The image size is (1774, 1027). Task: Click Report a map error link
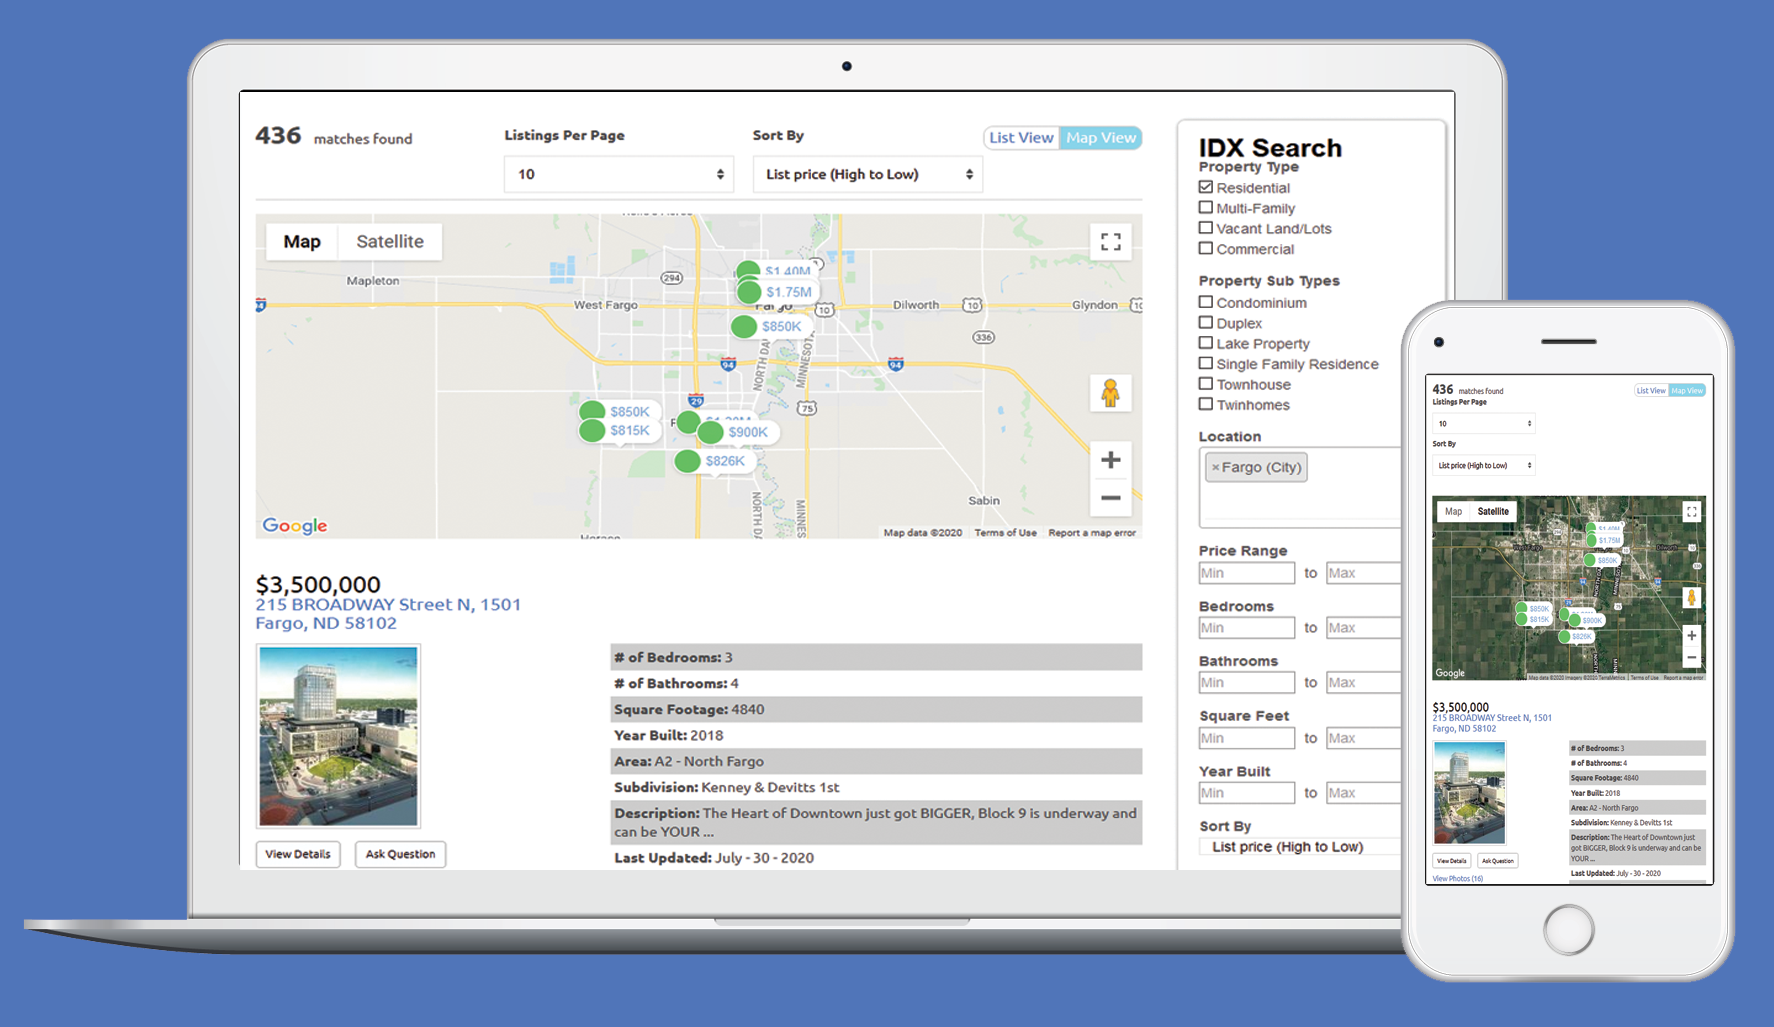pos(1092,533)
